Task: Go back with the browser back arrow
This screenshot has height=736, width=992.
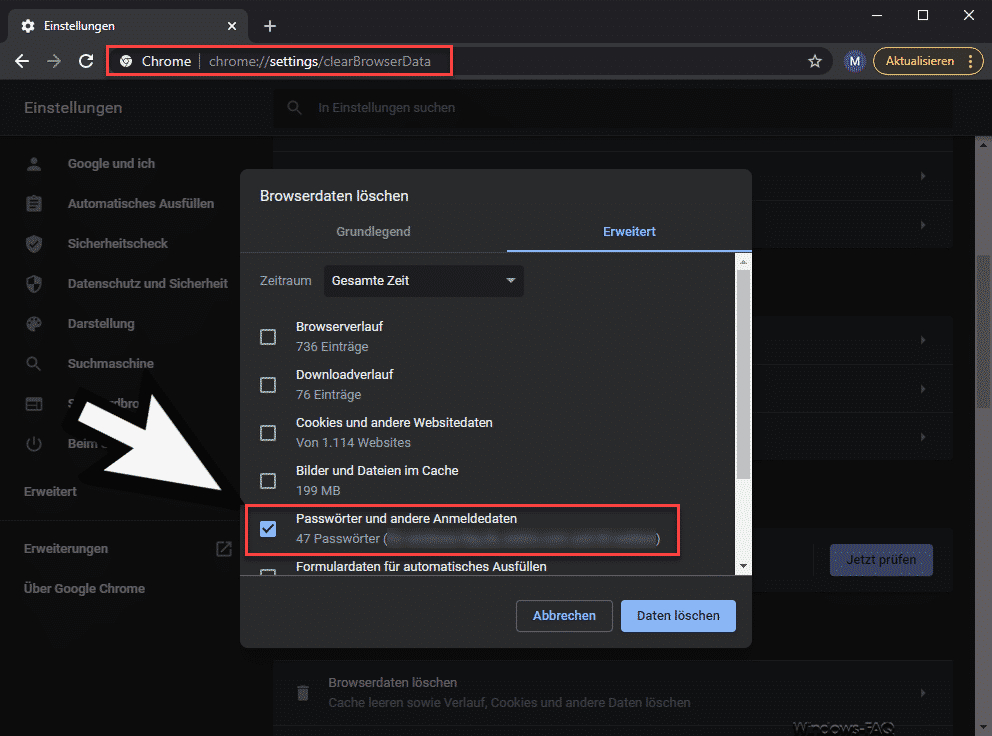Action: 22,61
